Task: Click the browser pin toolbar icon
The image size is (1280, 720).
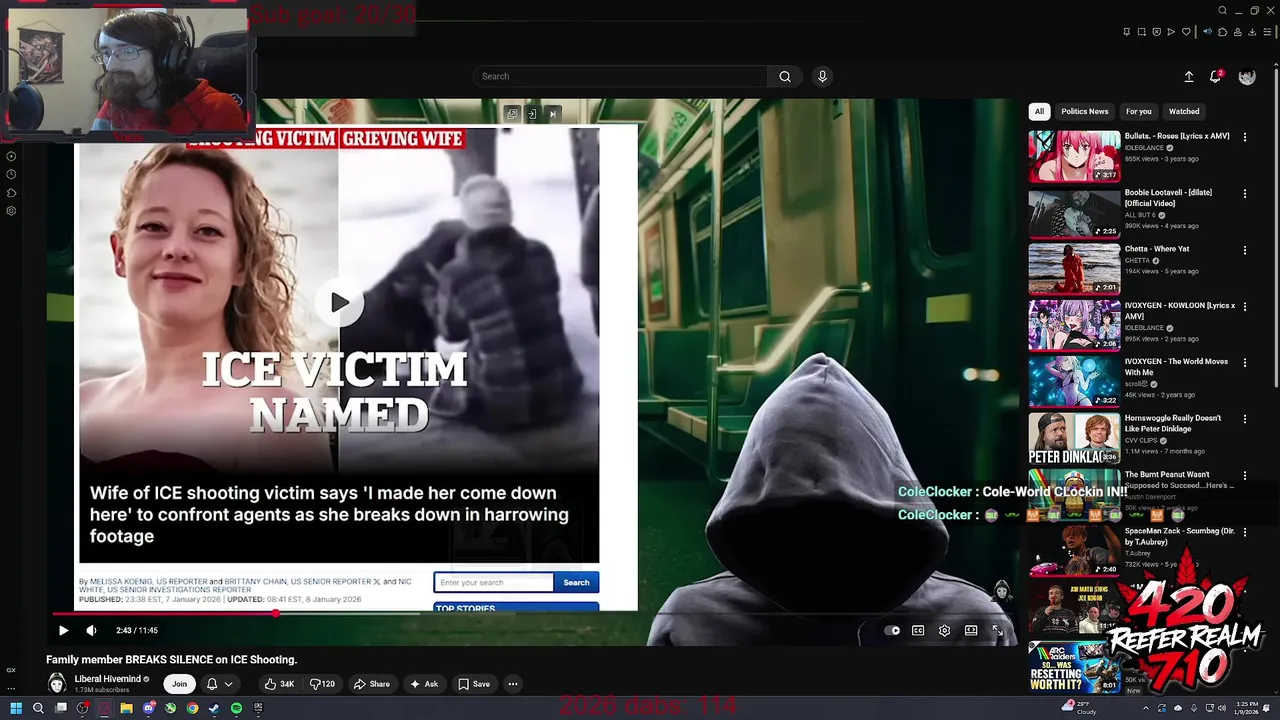Action: tap(1126, 32)
